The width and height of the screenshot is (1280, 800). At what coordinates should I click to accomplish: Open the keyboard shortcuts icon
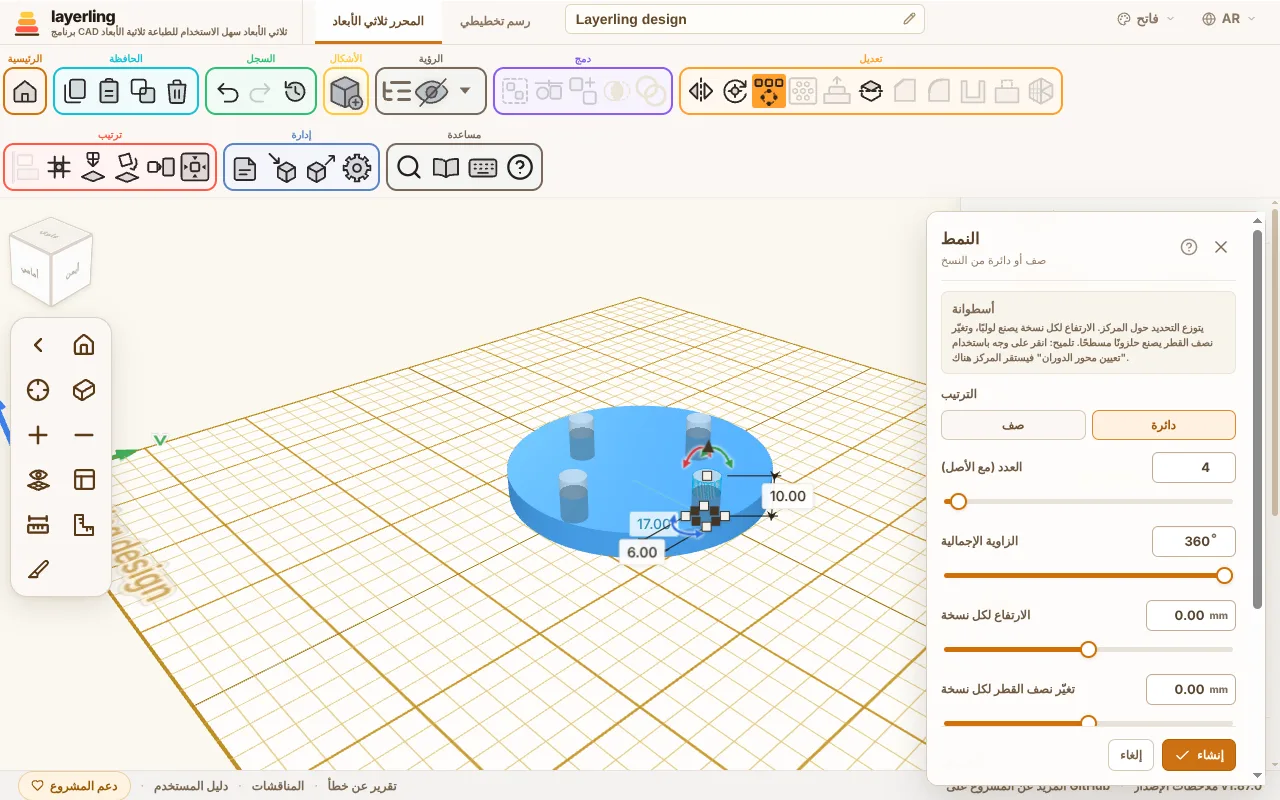[483, 168]
